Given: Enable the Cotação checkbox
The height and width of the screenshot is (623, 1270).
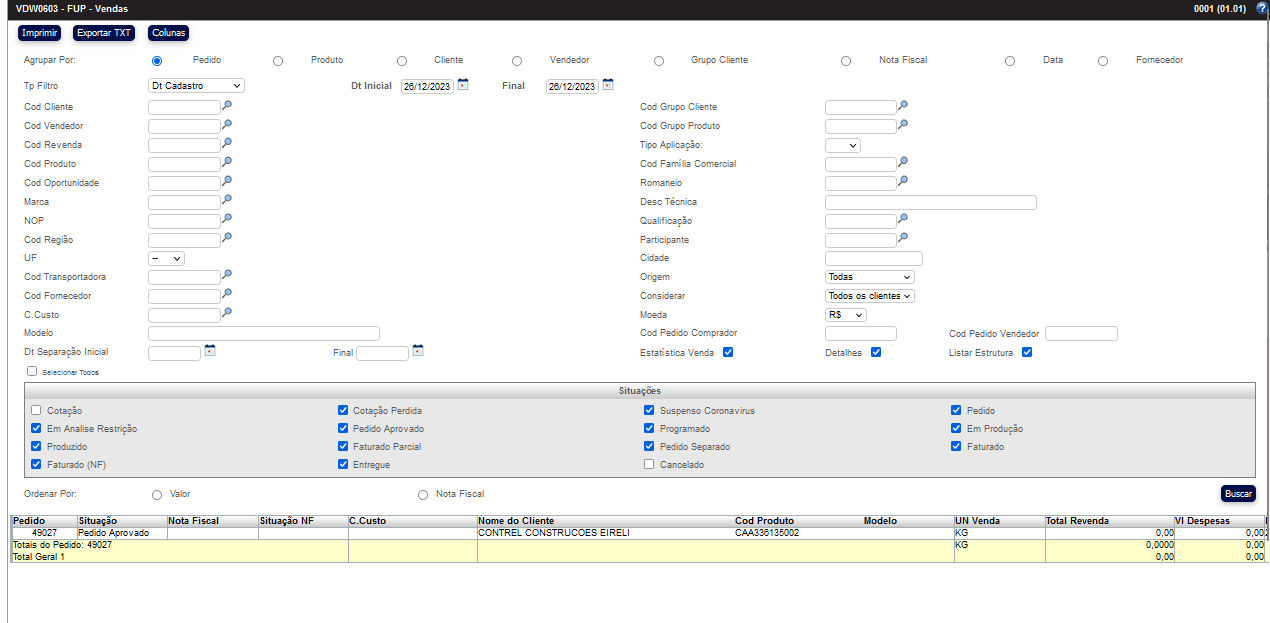Looking at the screenshot, I should (37, 410).
